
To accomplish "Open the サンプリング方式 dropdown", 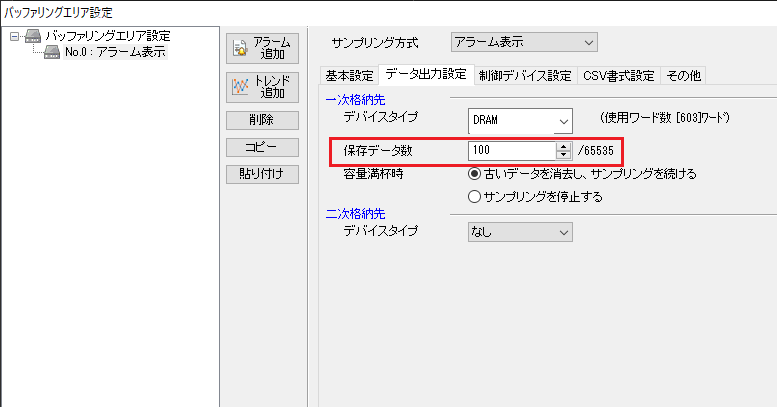I will click(523, 42).
